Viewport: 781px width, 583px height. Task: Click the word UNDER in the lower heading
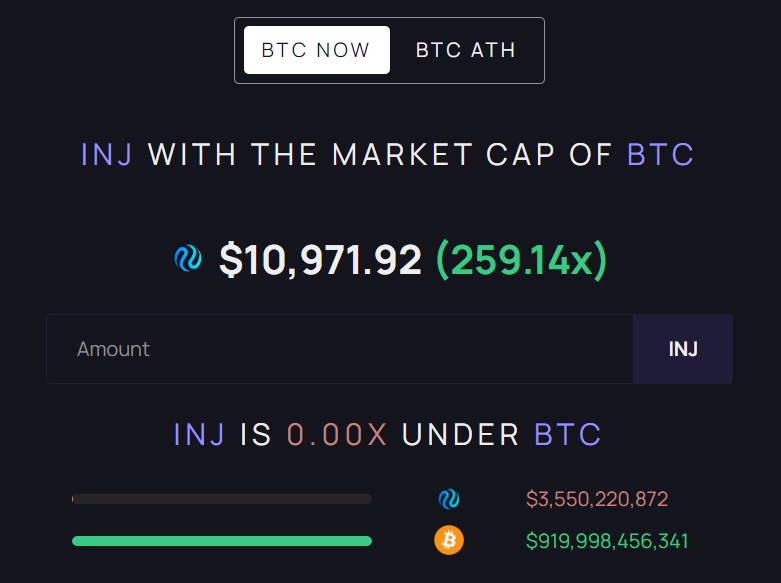[461, 434]
